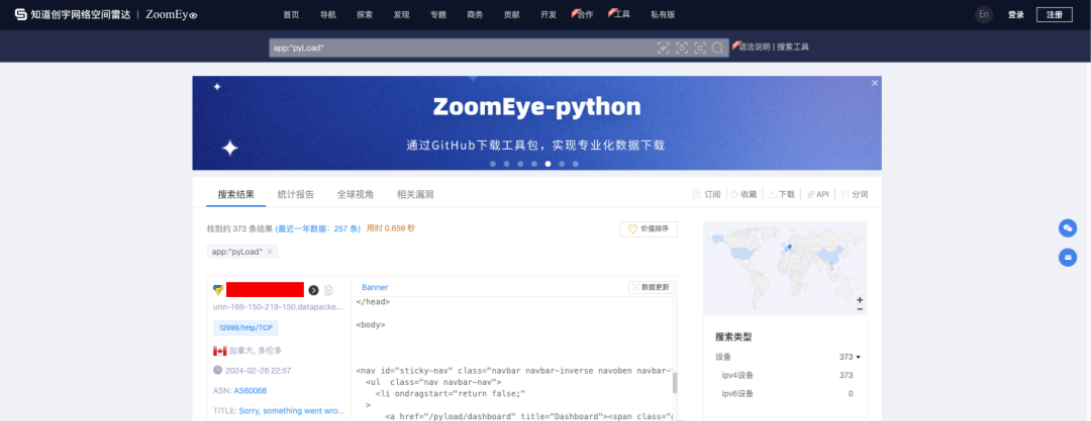Open the 语法说明 link

coord(754,47)
